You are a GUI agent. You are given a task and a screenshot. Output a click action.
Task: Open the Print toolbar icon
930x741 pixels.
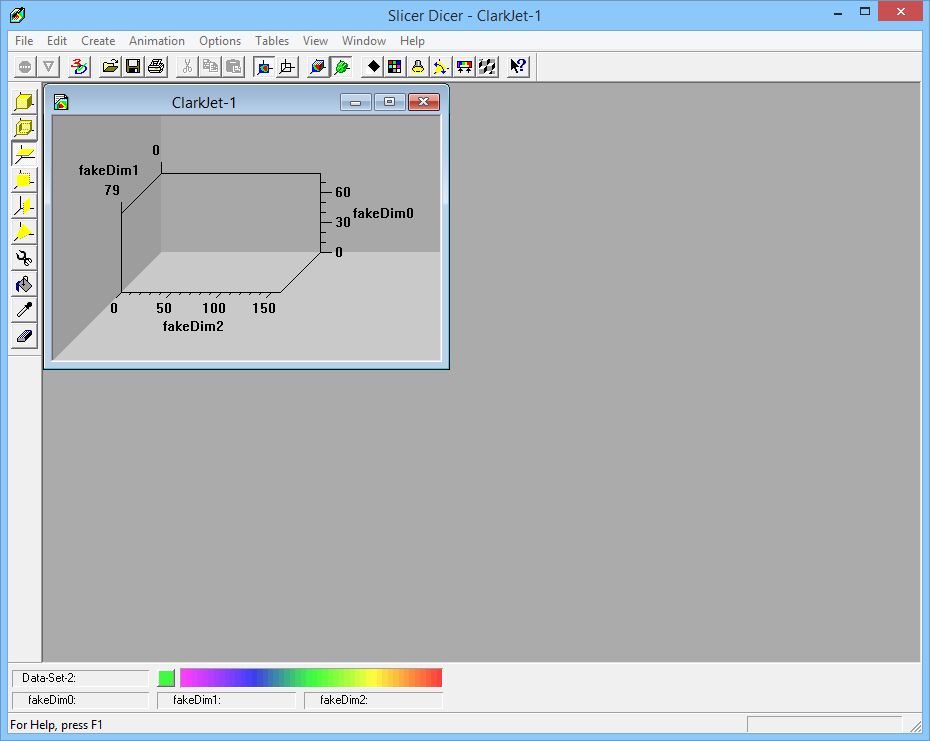[157, 66]
